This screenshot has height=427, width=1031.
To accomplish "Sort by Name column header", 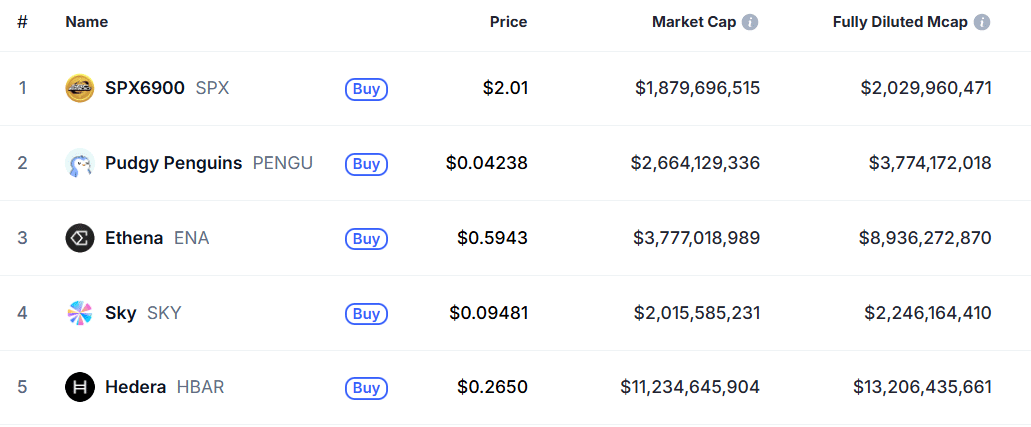I will [87, 22].
